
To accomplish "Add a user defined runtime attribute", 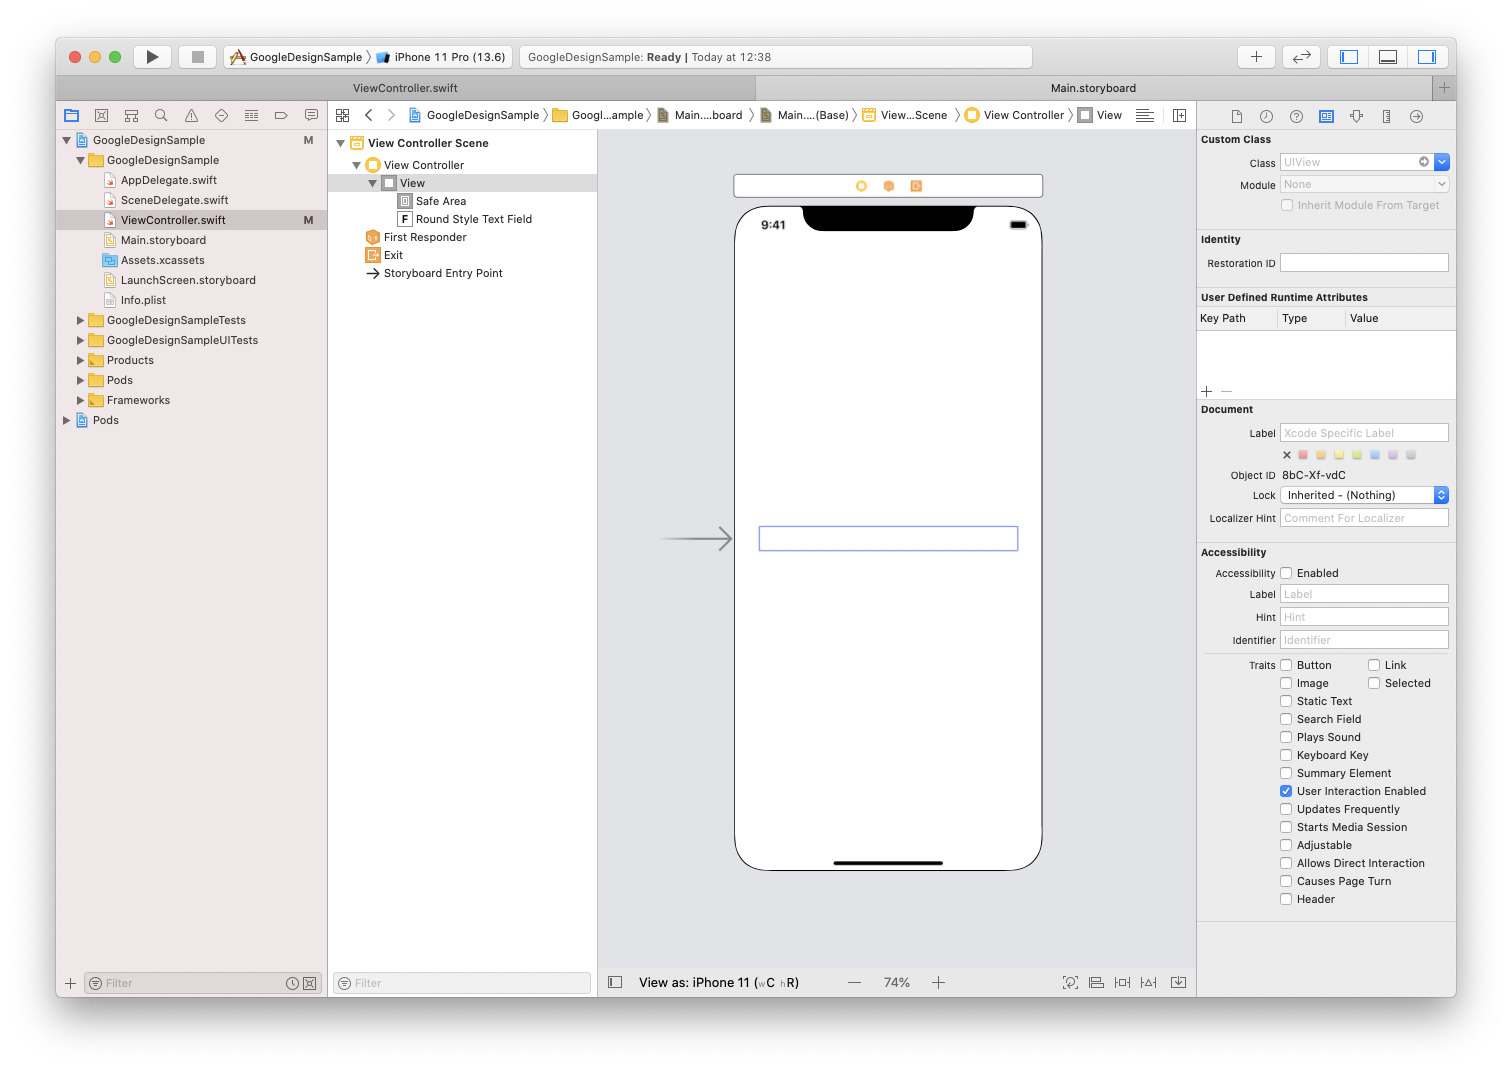I will click(1207, 391).
